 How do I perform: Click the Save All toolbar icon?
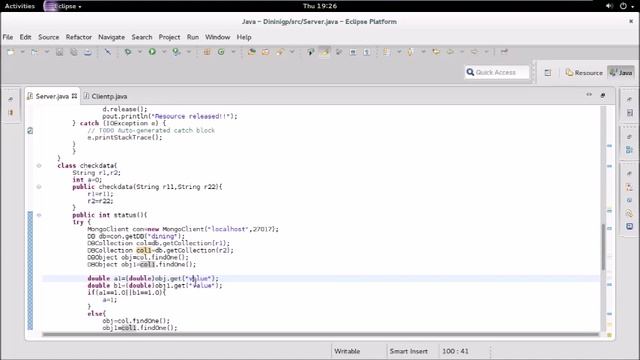pyautogui.click(x=74, y=52)
